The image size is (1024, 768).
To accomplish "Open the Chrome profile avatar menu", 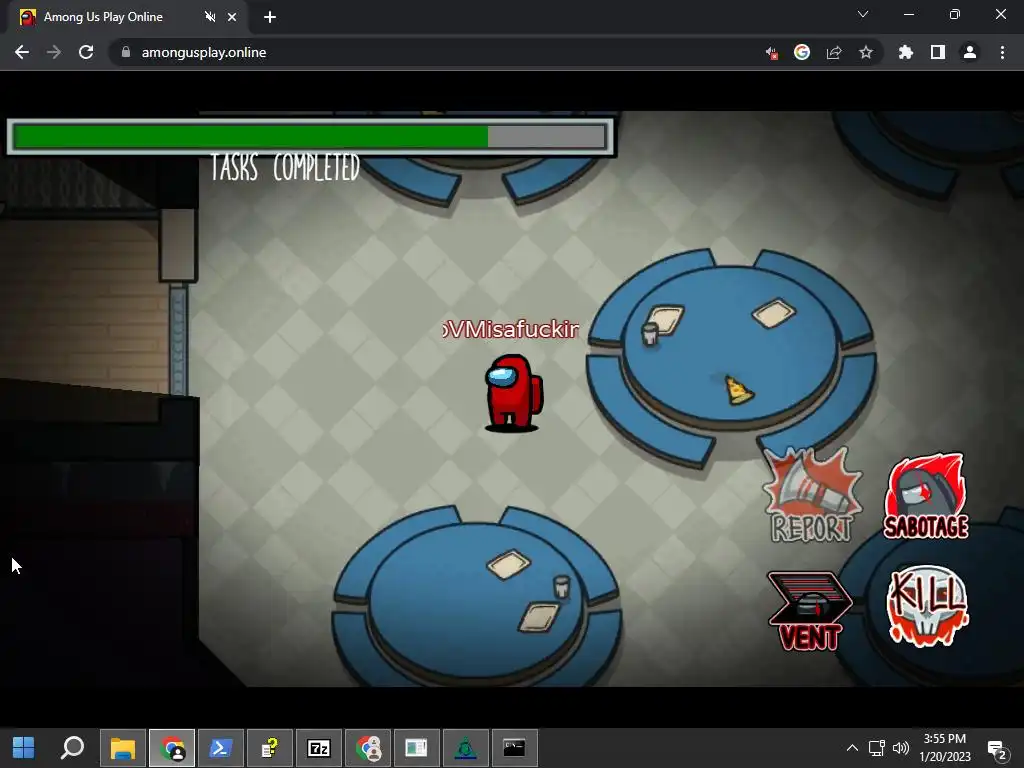I will point(970,52).
